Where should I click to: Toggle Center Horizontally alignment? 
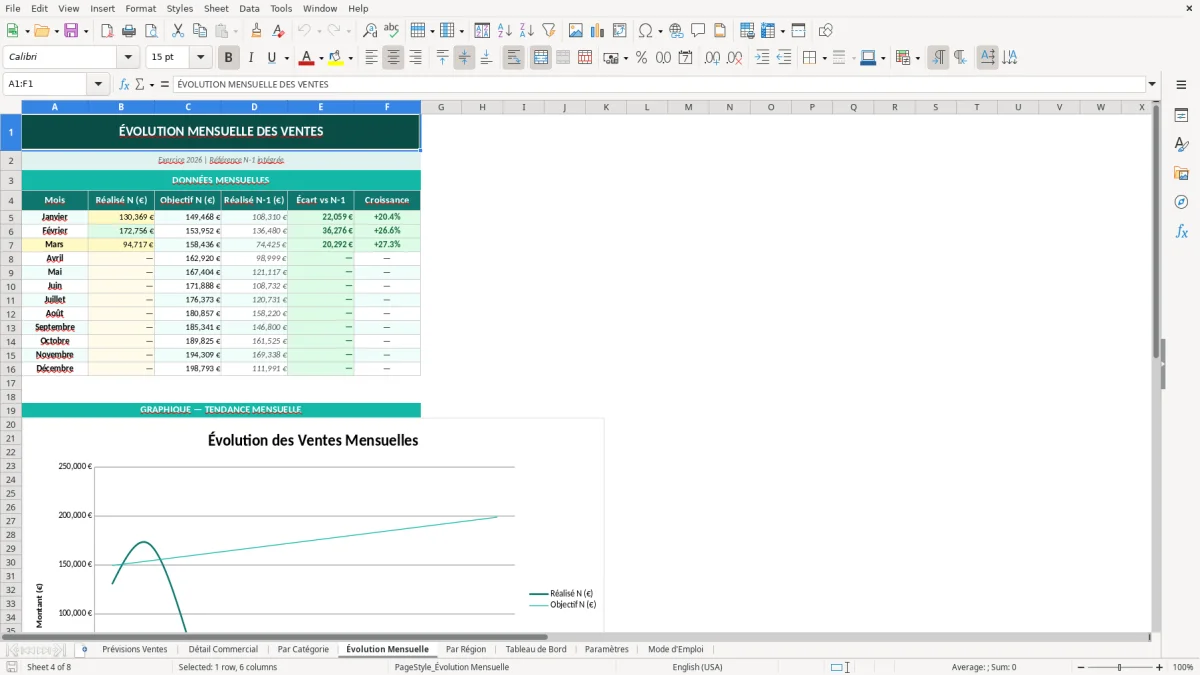(393, 58)
